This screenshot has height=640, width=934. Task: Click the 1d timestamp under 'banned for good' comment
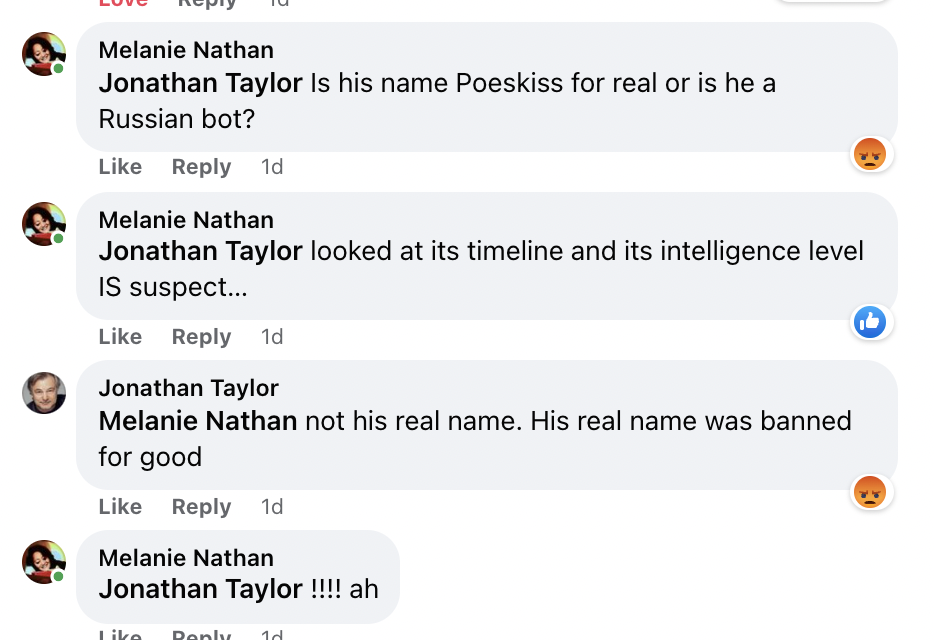click(272, 507)
